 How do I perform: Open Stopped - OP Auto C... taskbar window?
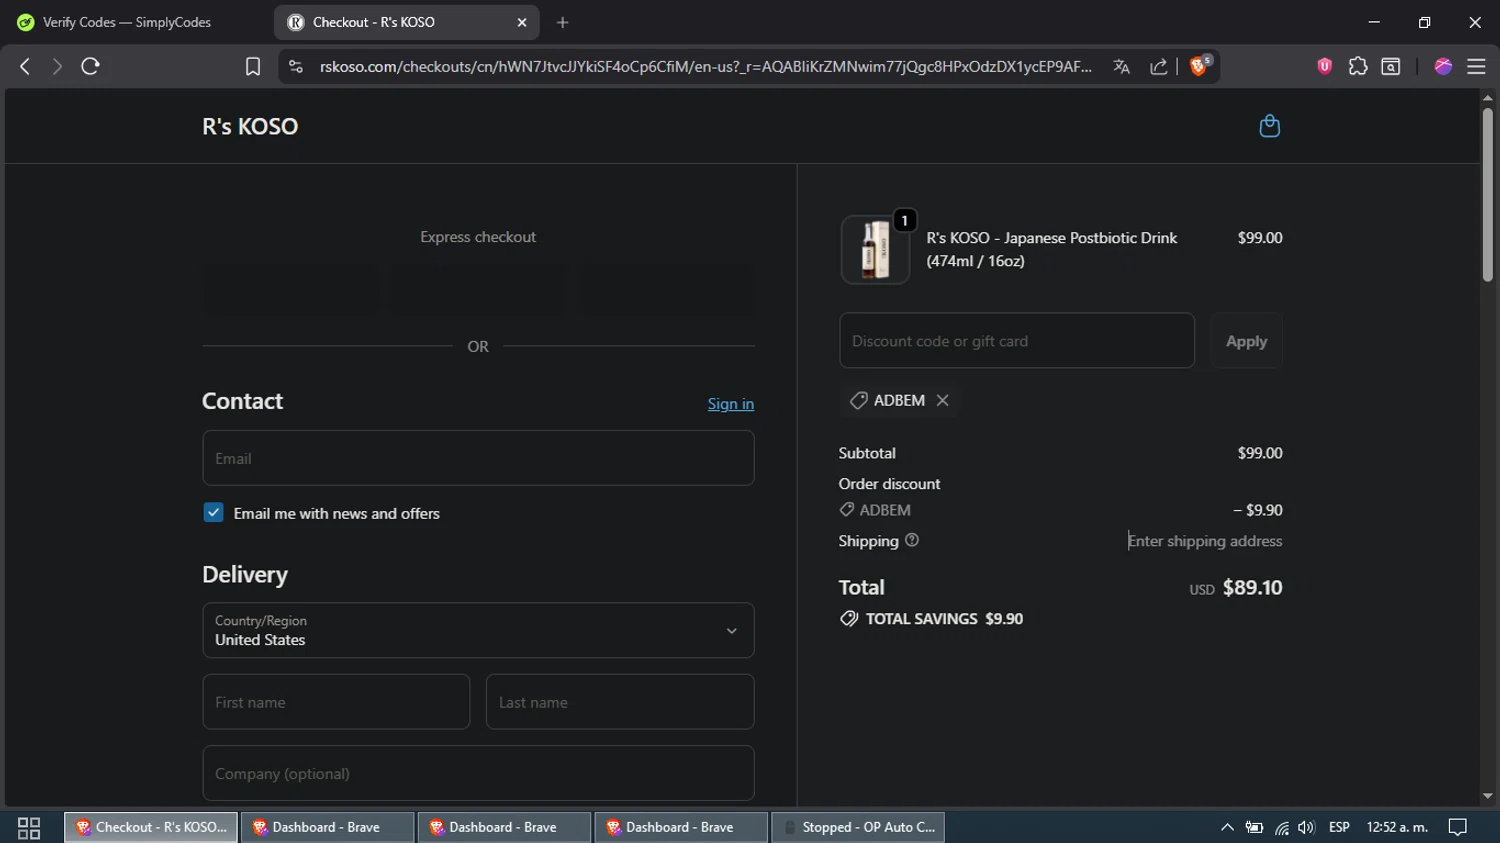click(x=858, y=827)
